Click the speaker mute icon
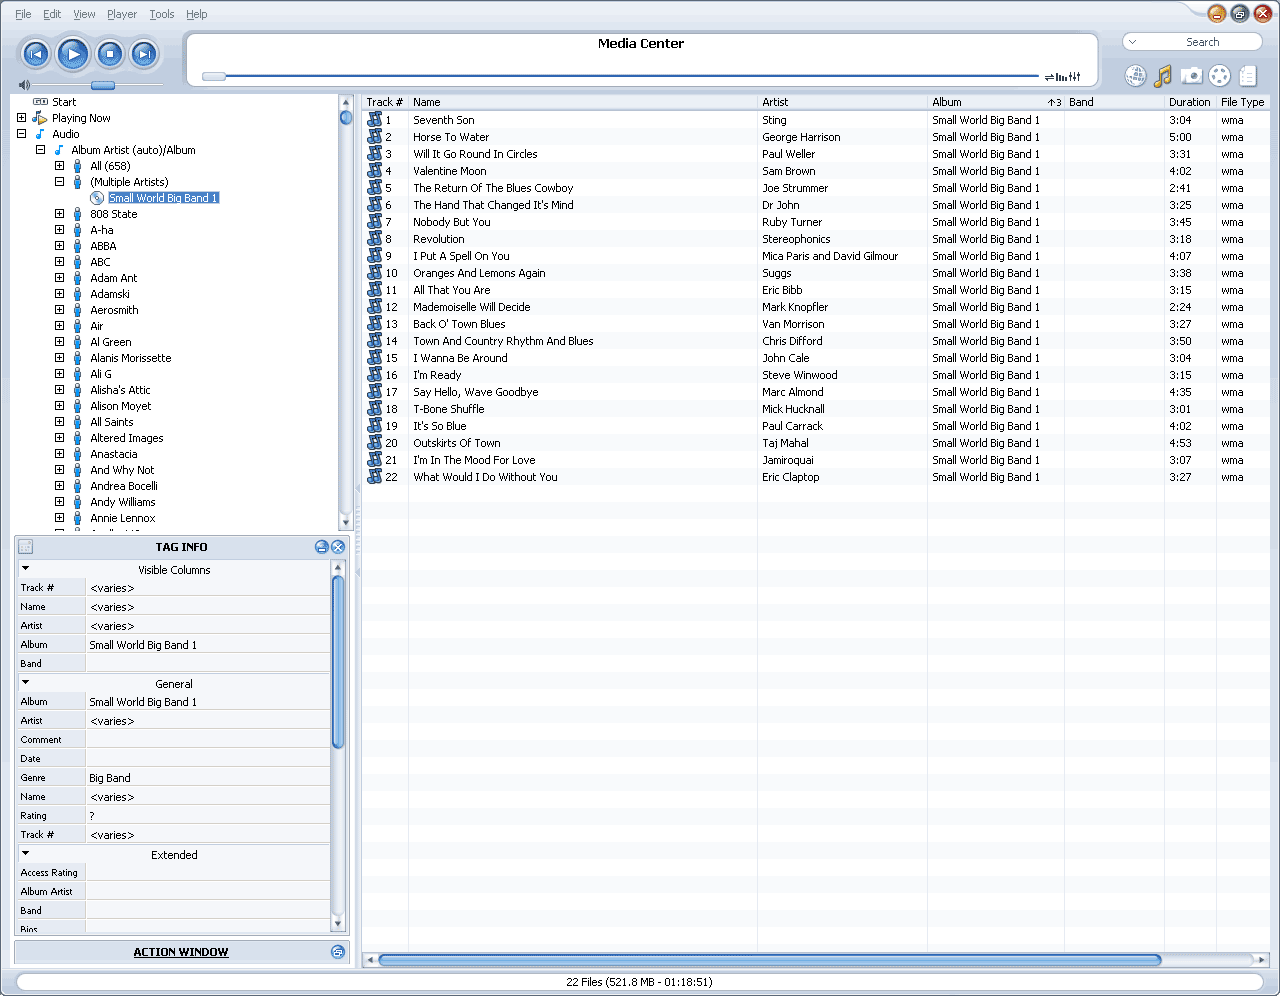Viewport: 1280px width, 996px height. tap(25, 85)
